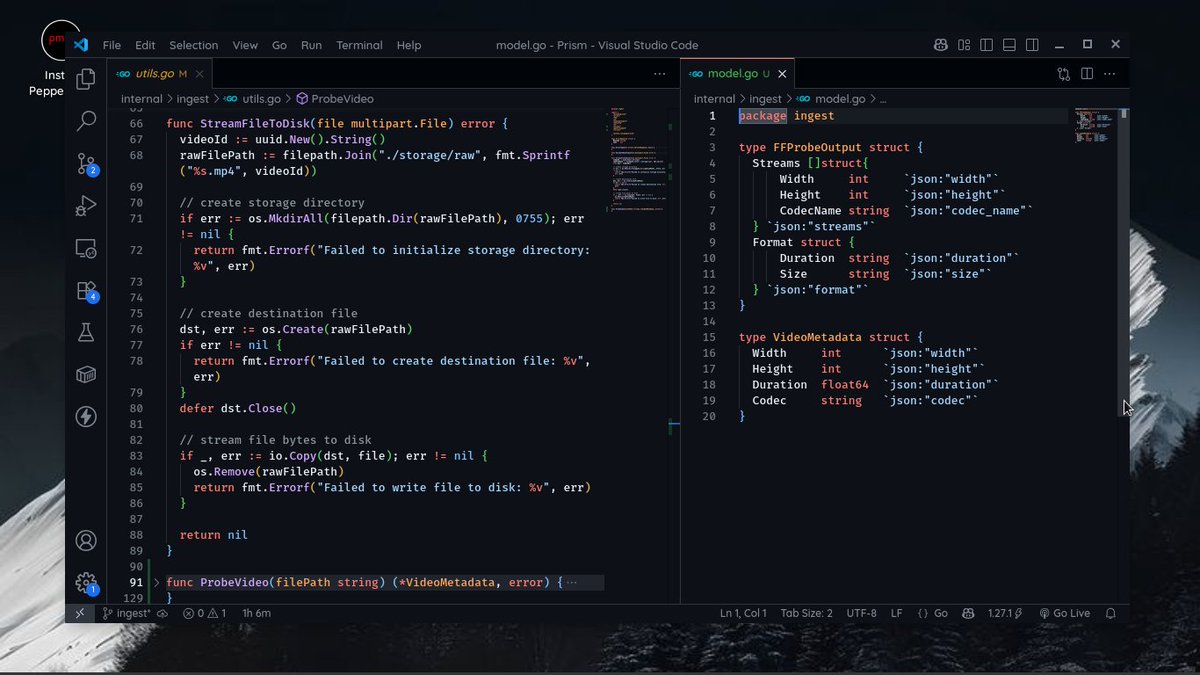This screenshot has height=675, width=1200.
Task: Change indentation via Tab Size: 2
Action: click(x=806, y=613)
